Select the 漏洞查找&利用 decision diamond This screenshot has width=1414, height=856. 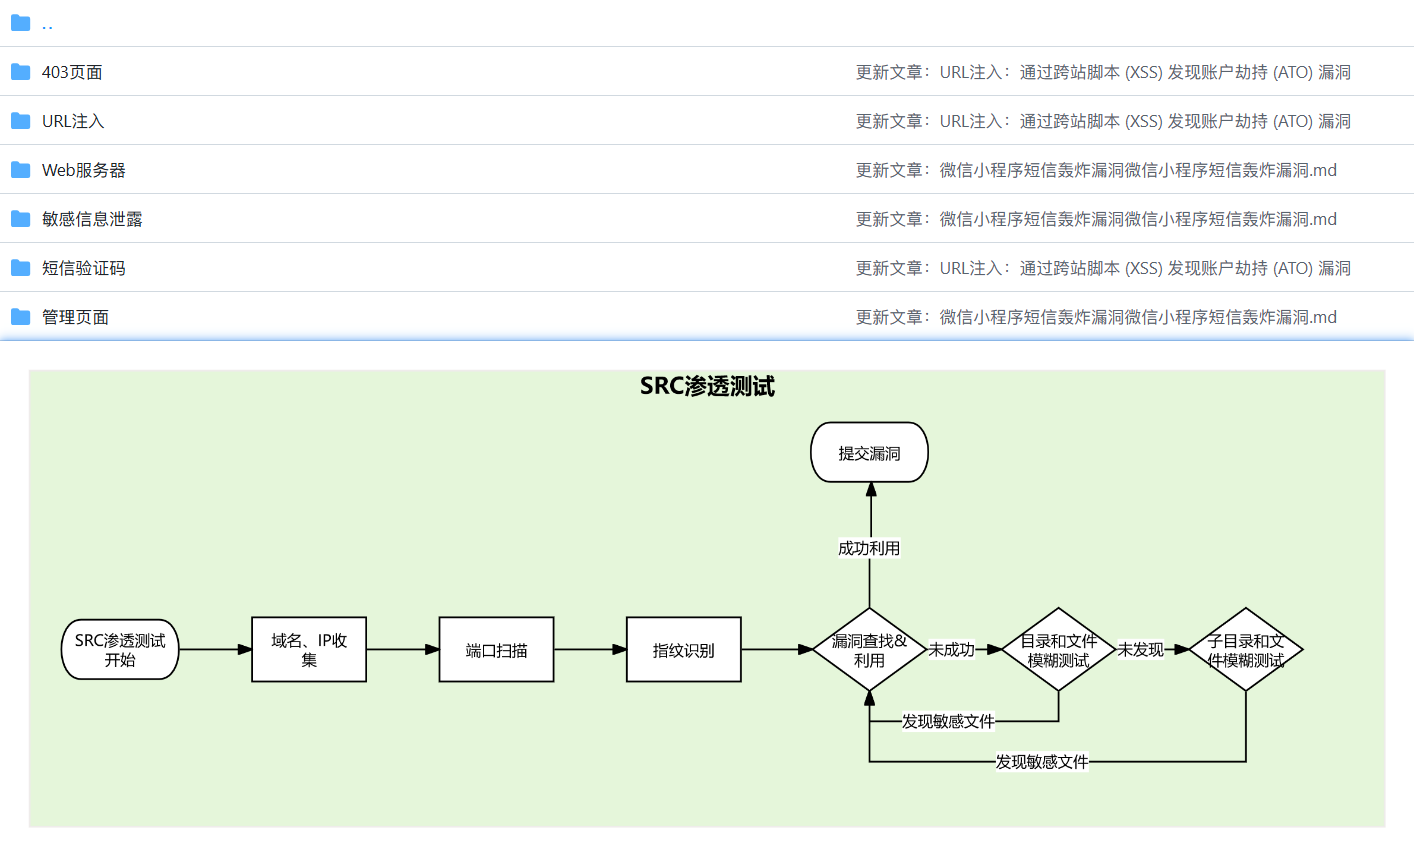pyautogui.click(x=869, y=650)
